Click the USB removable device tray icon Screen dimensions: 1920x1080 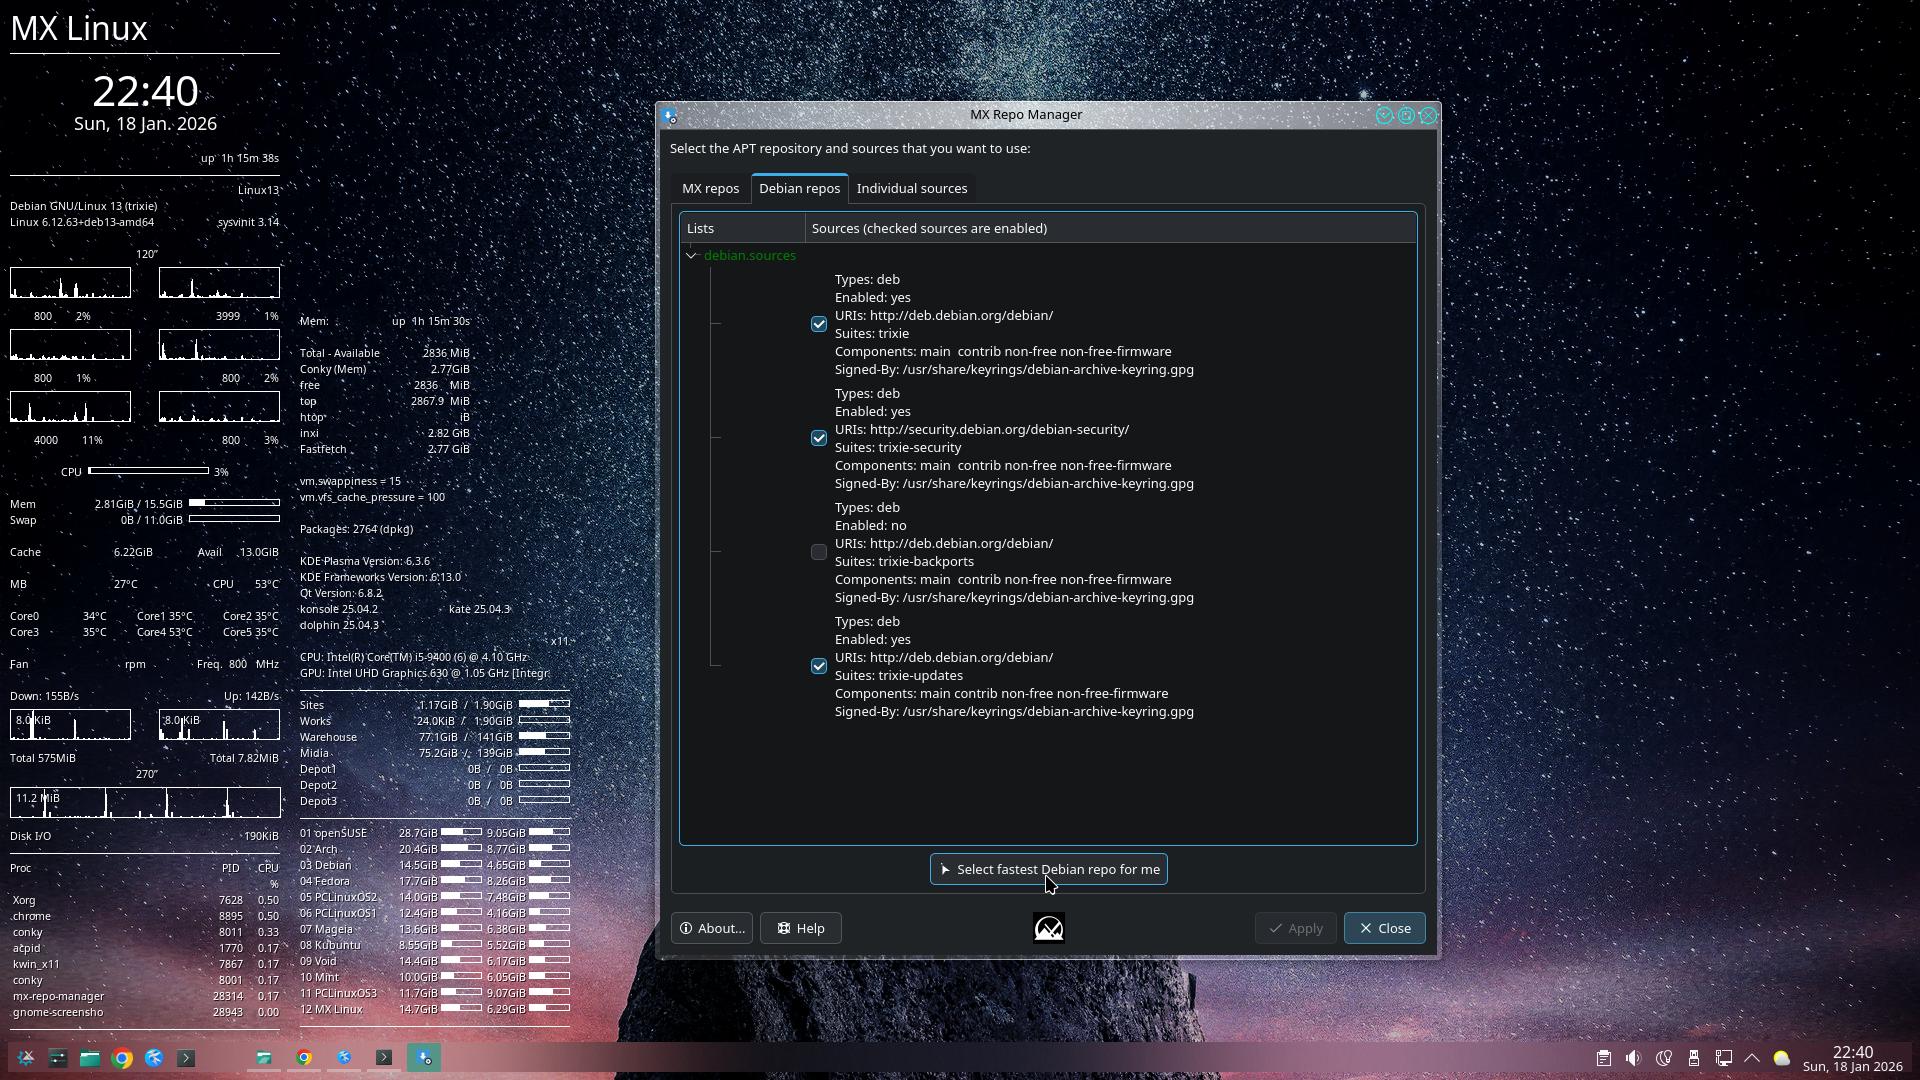[x=1694, y=1058]
